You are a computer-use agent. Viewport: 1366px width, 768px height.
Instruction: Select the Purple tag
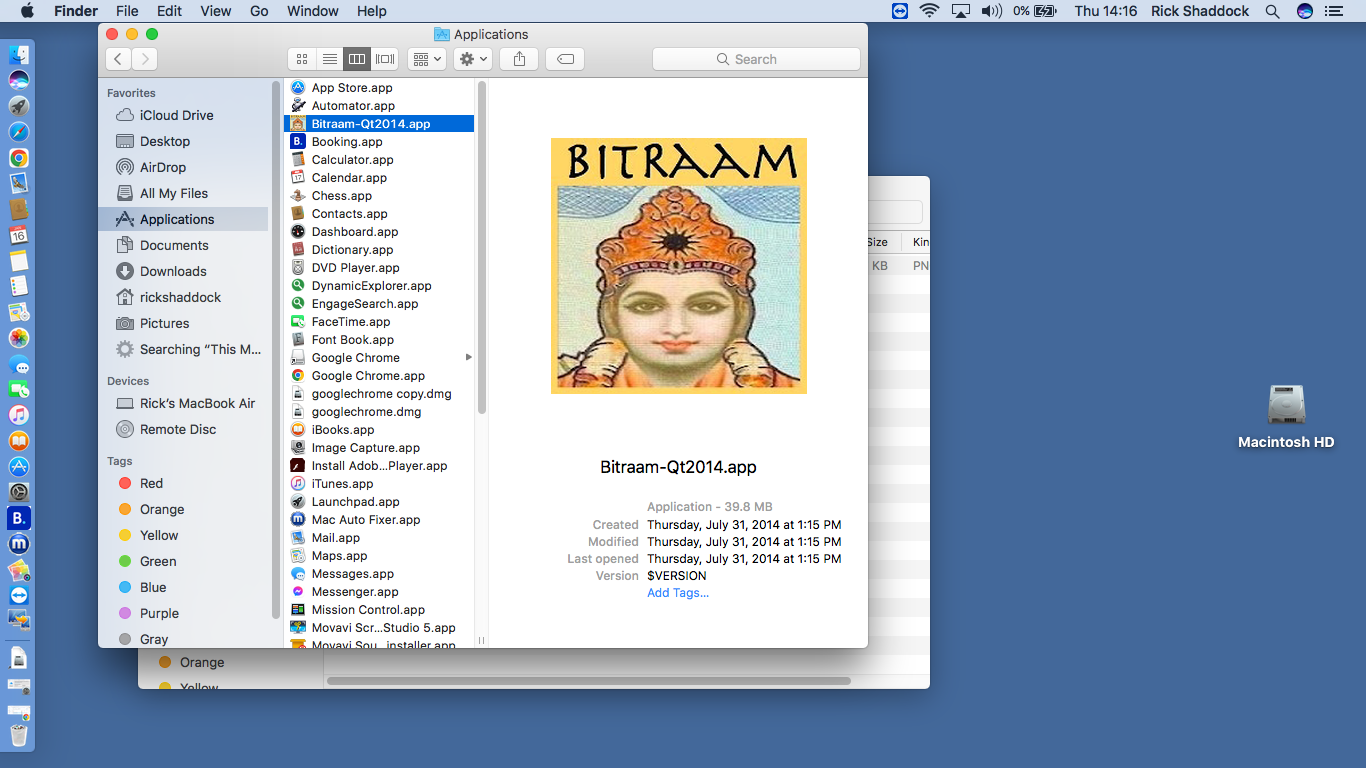(159, 613)
